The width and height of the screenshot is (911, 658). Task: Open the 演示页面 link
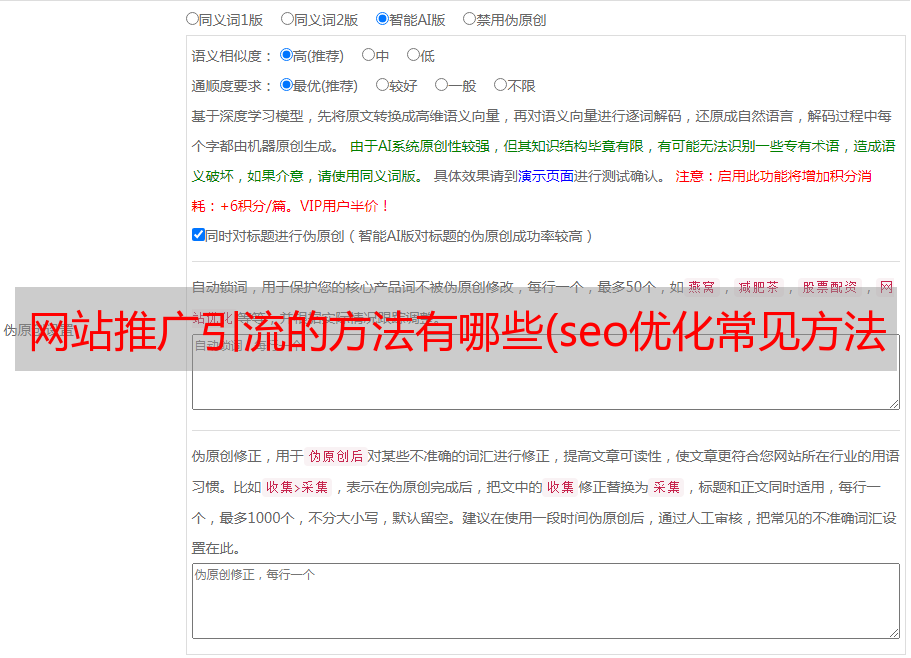[546, 176]
